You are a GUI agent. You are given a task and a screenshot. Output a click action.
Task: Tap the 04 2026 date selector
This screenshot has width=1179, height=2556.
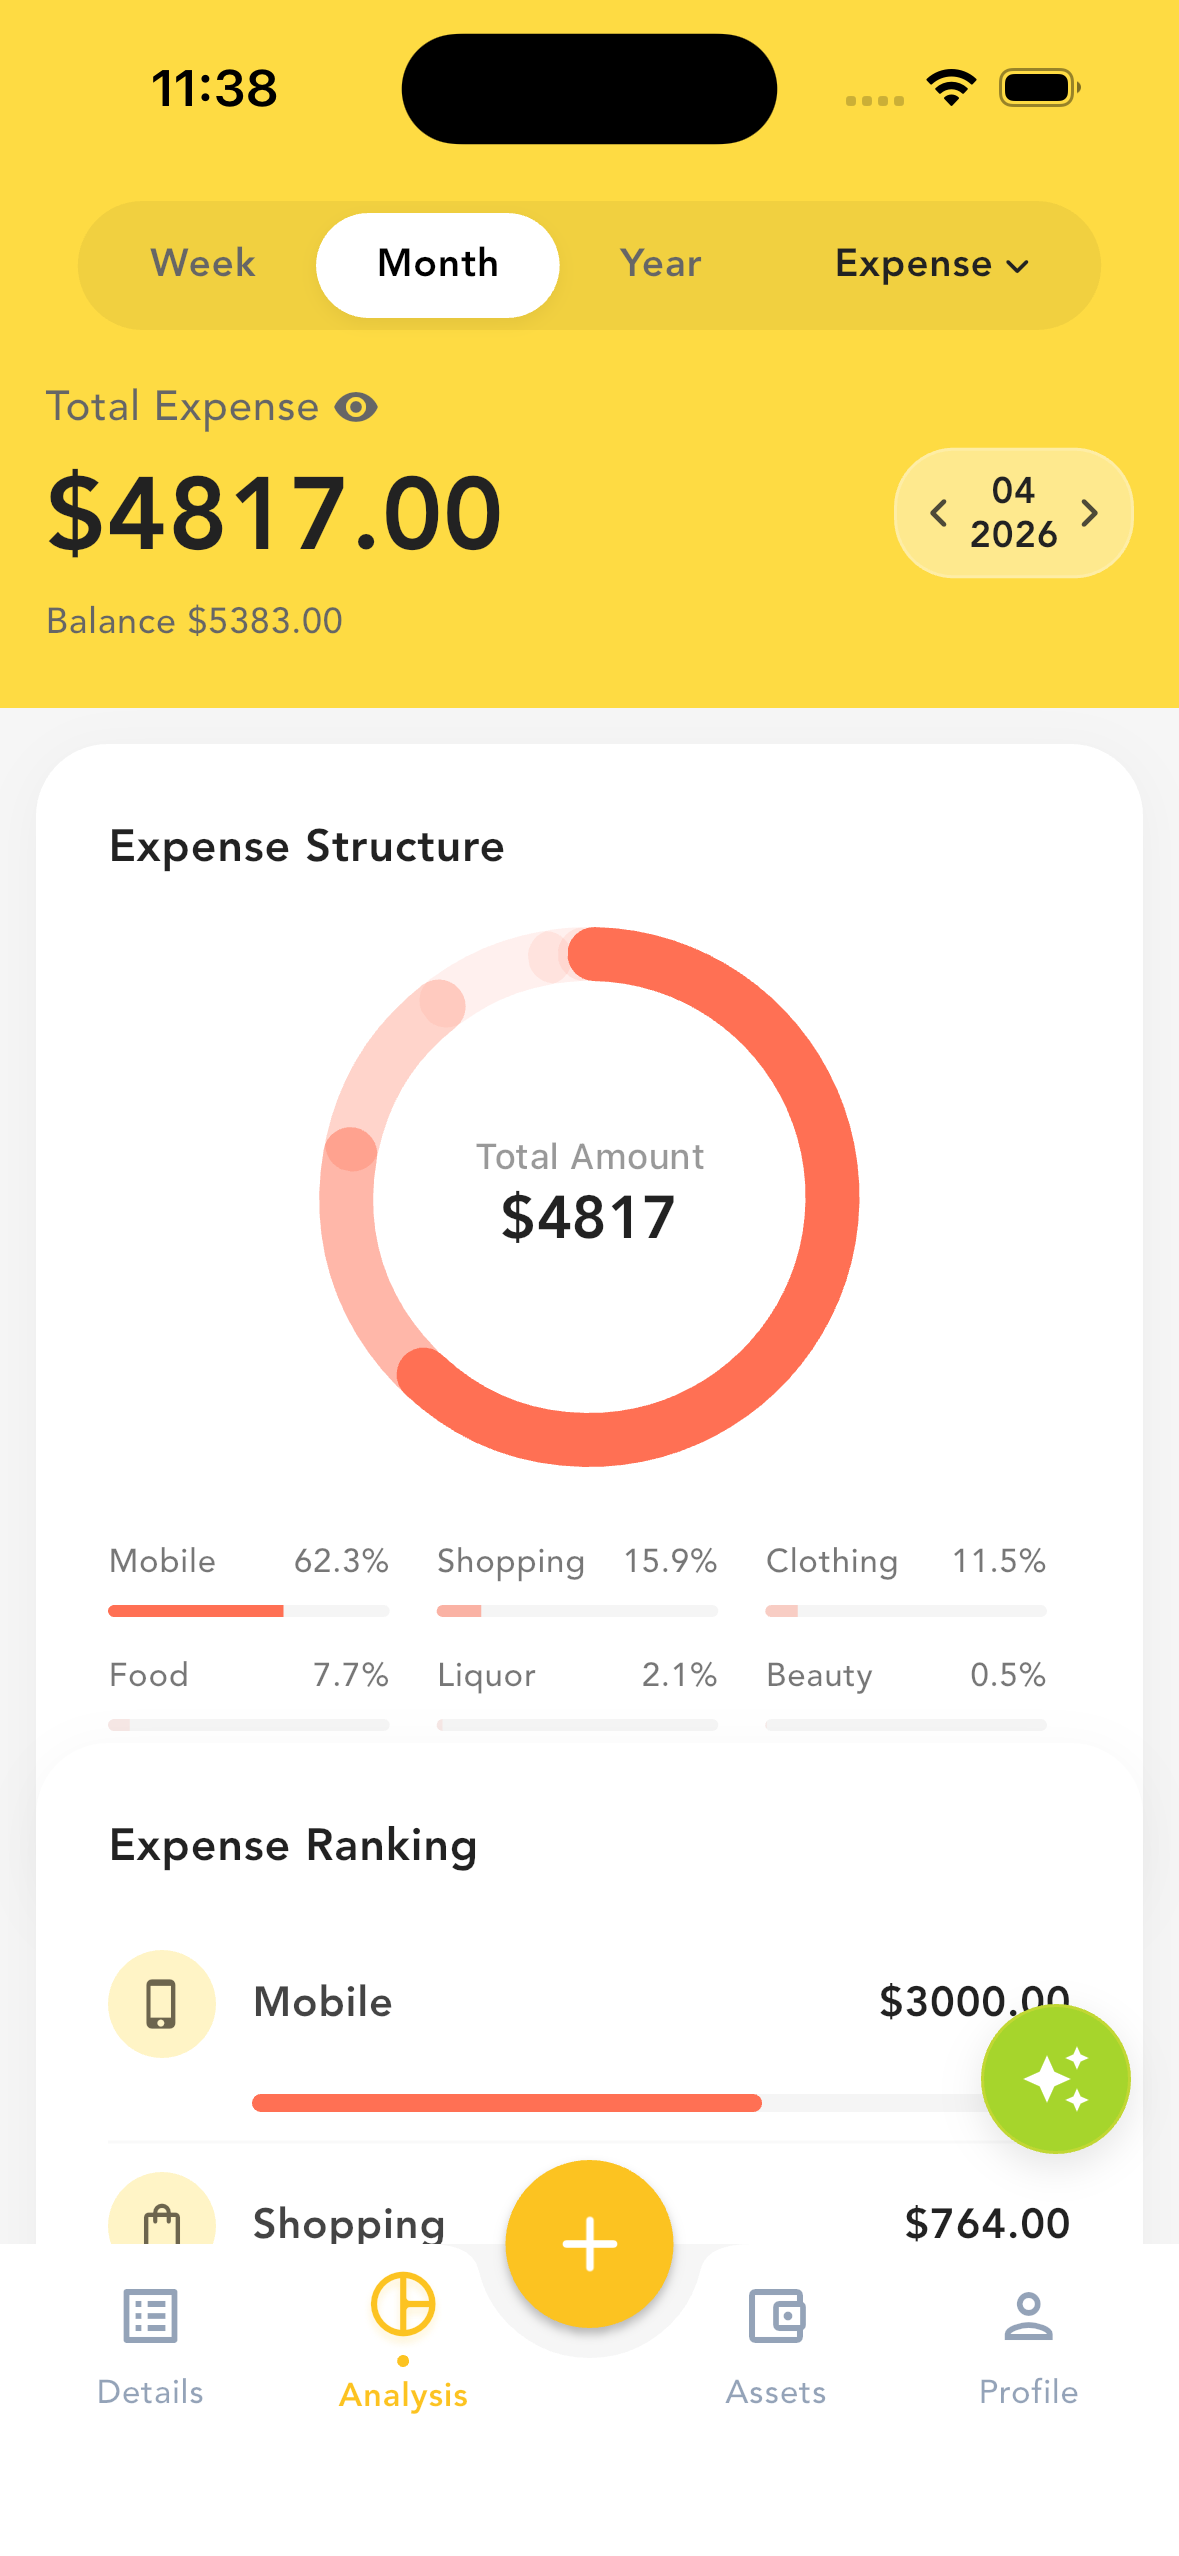1013,512
